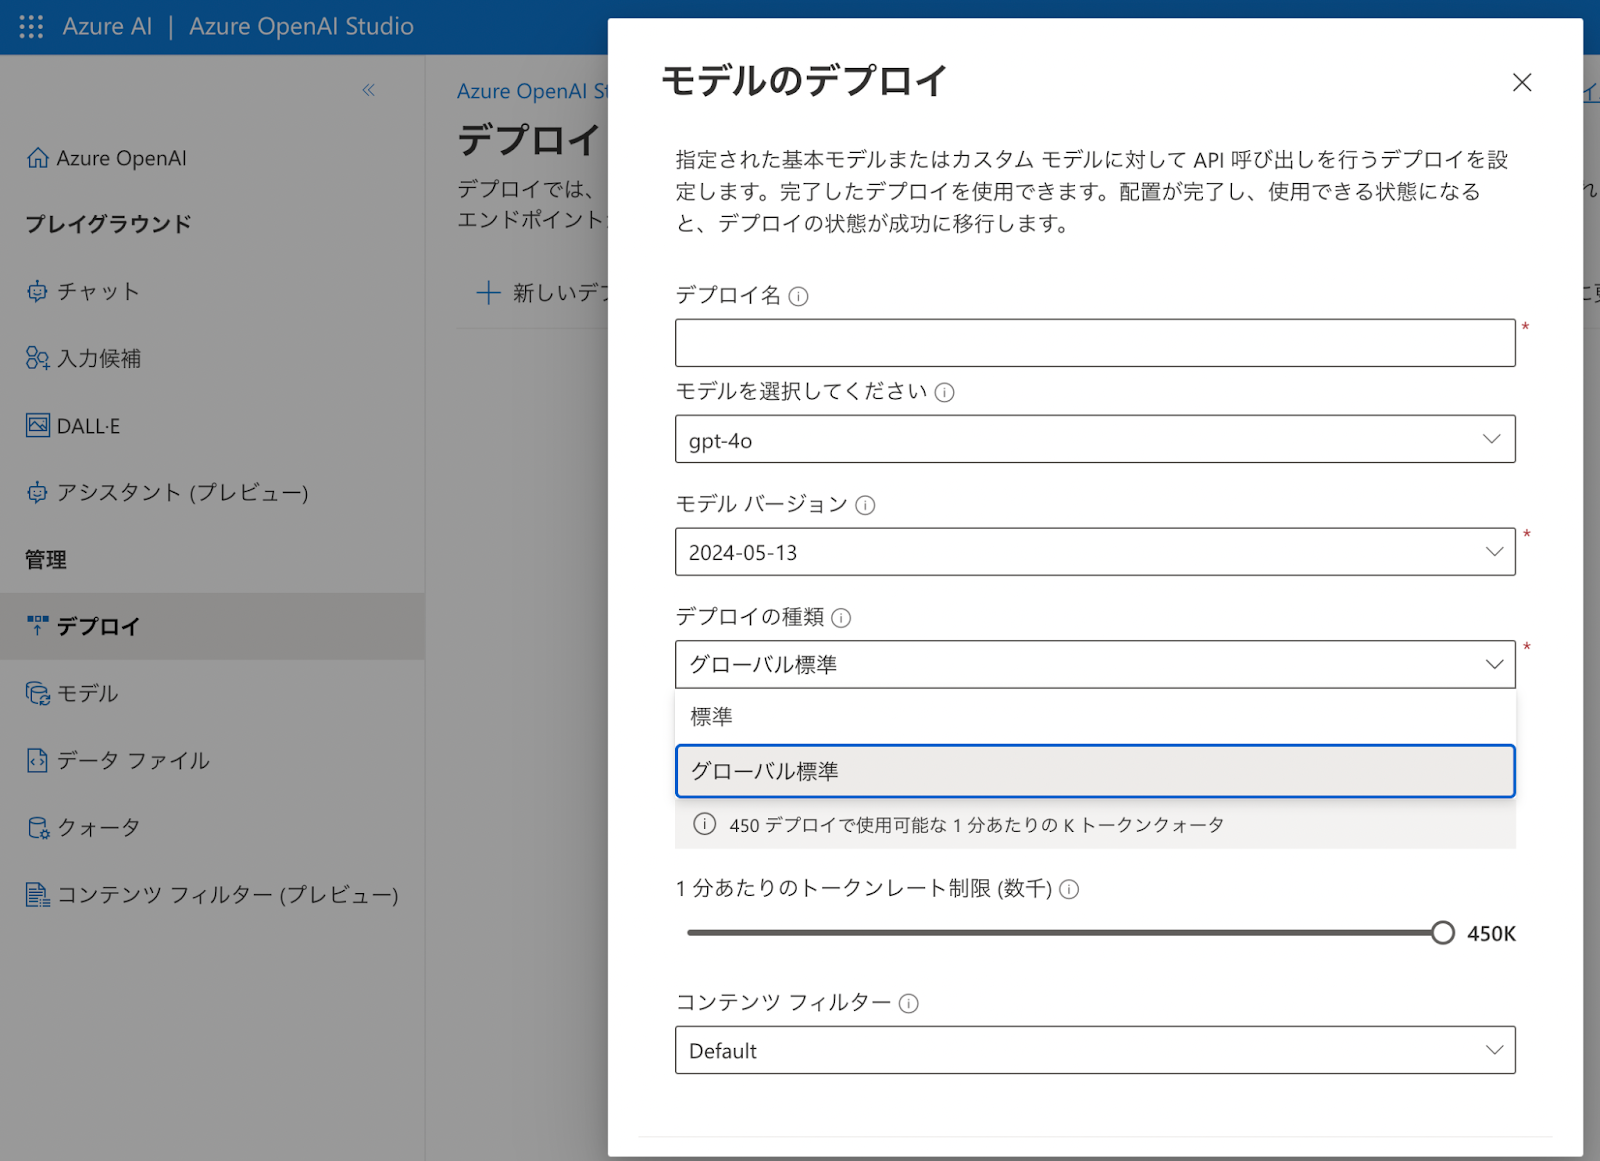Screen dimensions: 1600x1161
Task: Click info icon beside トークンレート制限
Action: coord(1069,889)
